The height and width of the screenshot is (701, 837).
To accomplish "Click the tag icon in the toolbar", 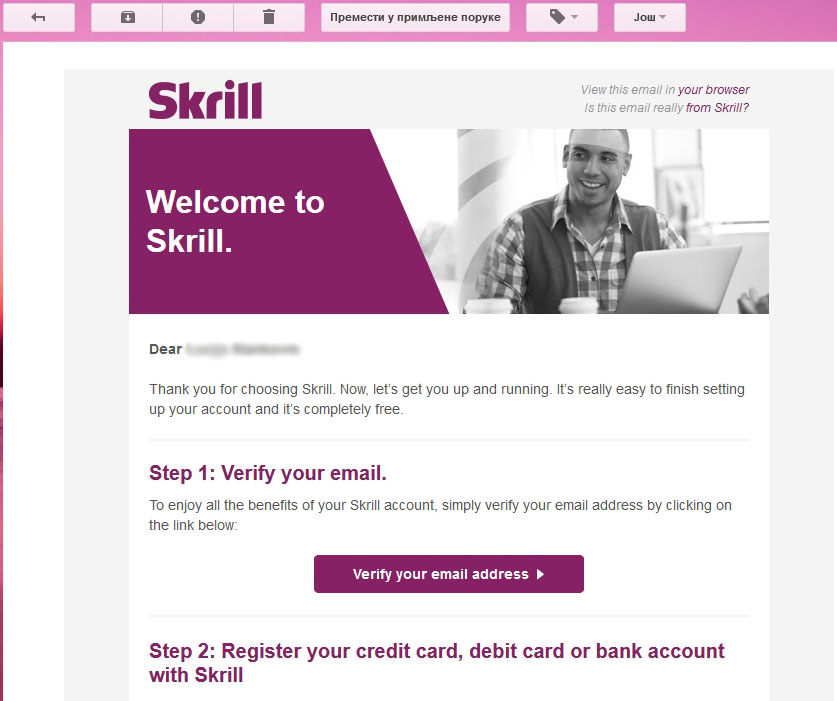I will [557, 17].
